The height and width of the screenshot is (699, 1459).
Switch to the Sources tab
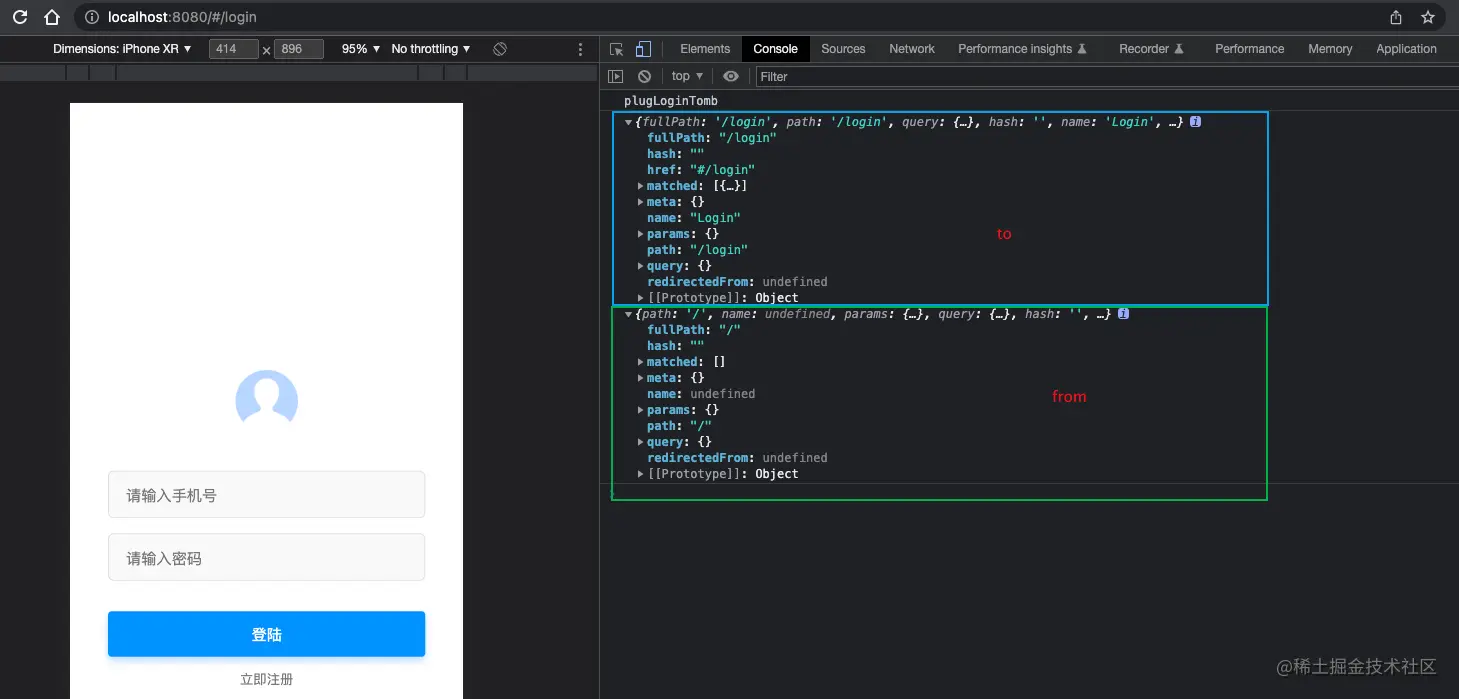point(843,49)
